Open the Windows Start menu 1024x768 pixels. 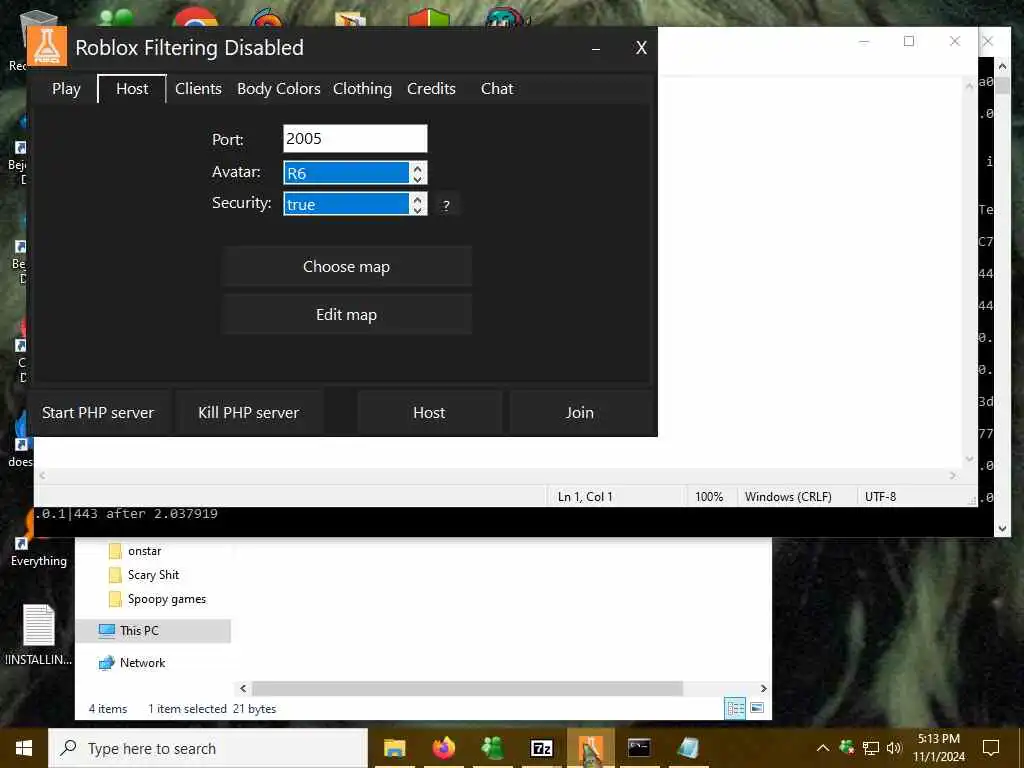24,748
